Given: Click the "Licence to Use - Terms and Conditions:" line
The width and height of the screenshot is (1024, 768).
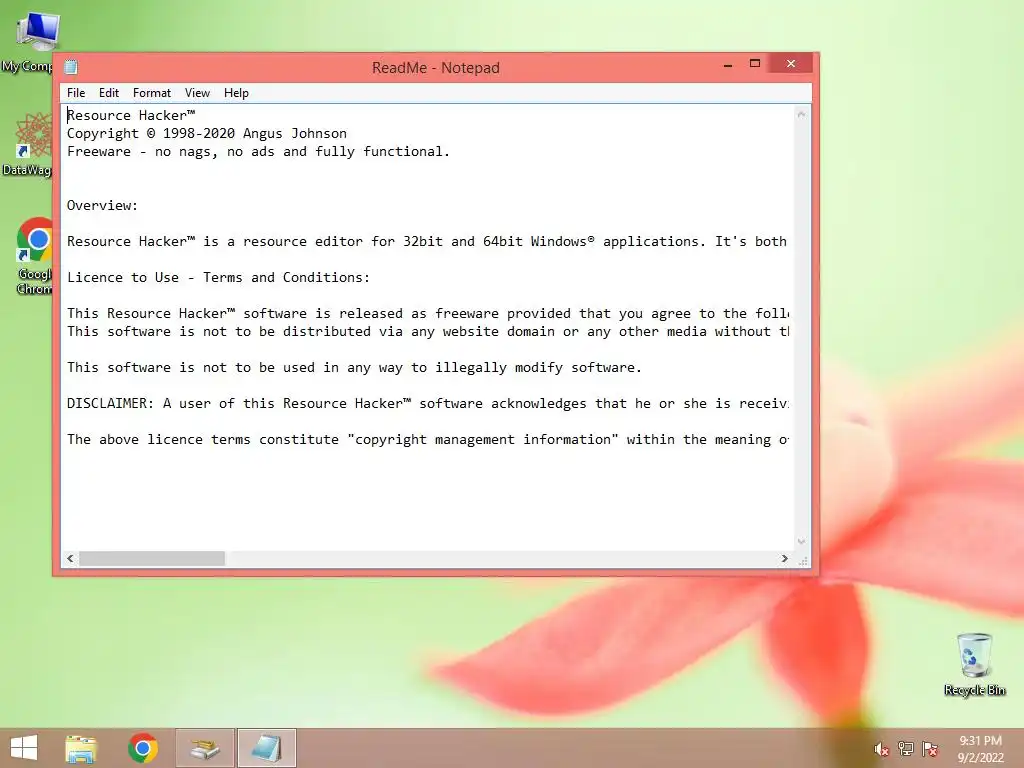Looking at the screenshot, I should 218,277.
